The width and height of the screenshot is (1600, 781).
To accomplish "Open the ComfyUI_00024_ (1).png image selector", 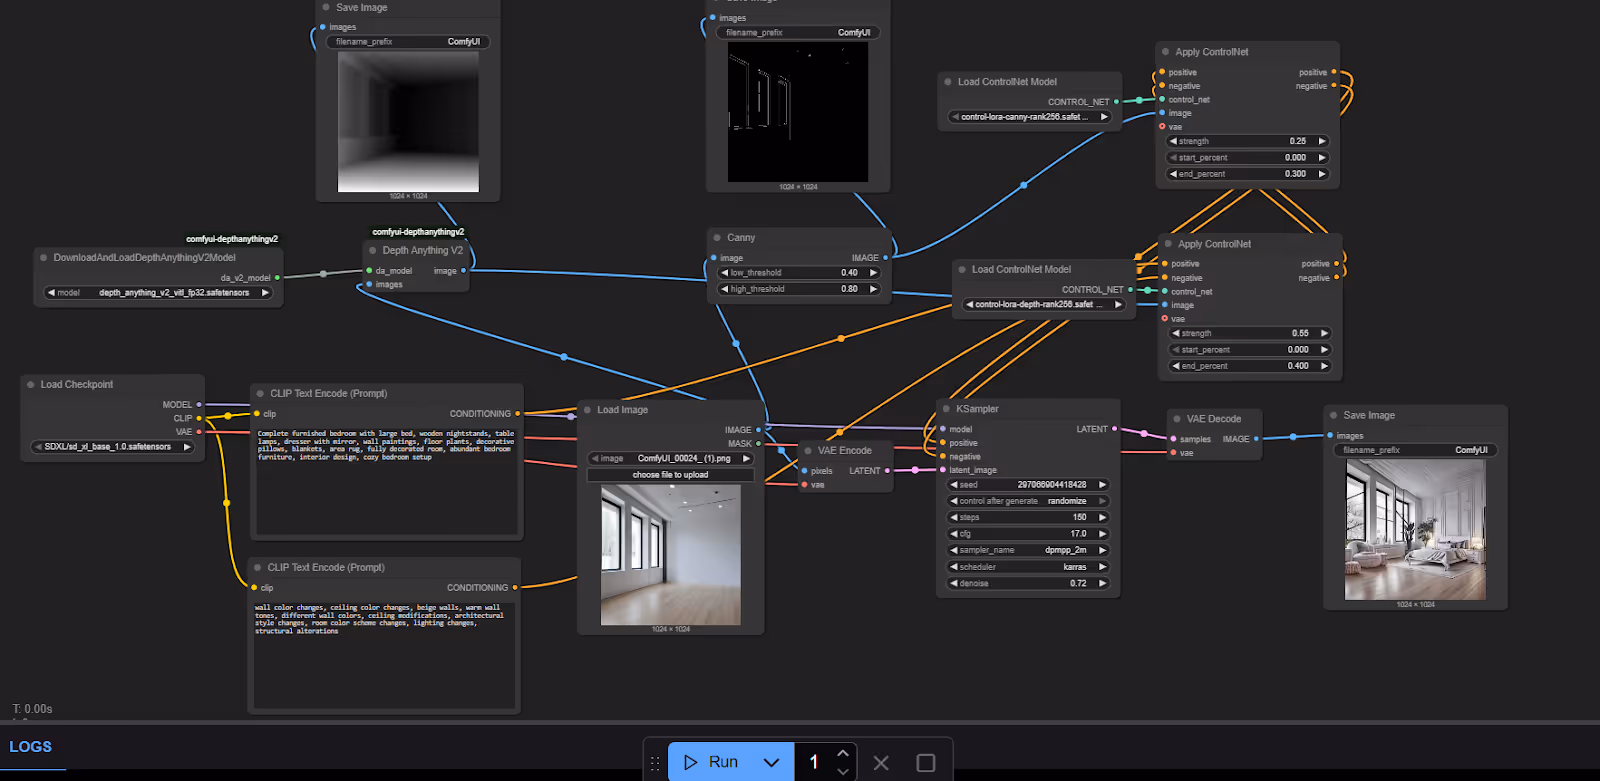I will point(670,459).
